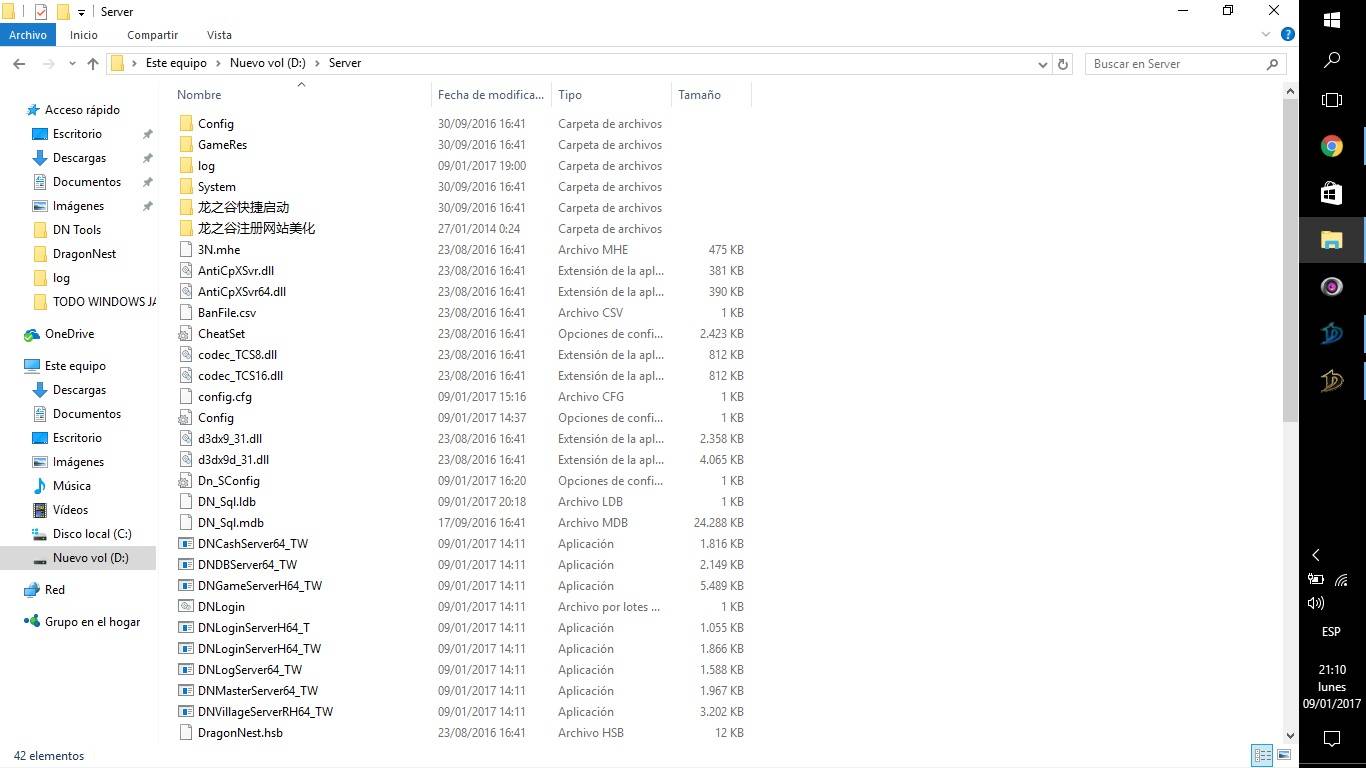Sort by the Nombre column header

199,95
